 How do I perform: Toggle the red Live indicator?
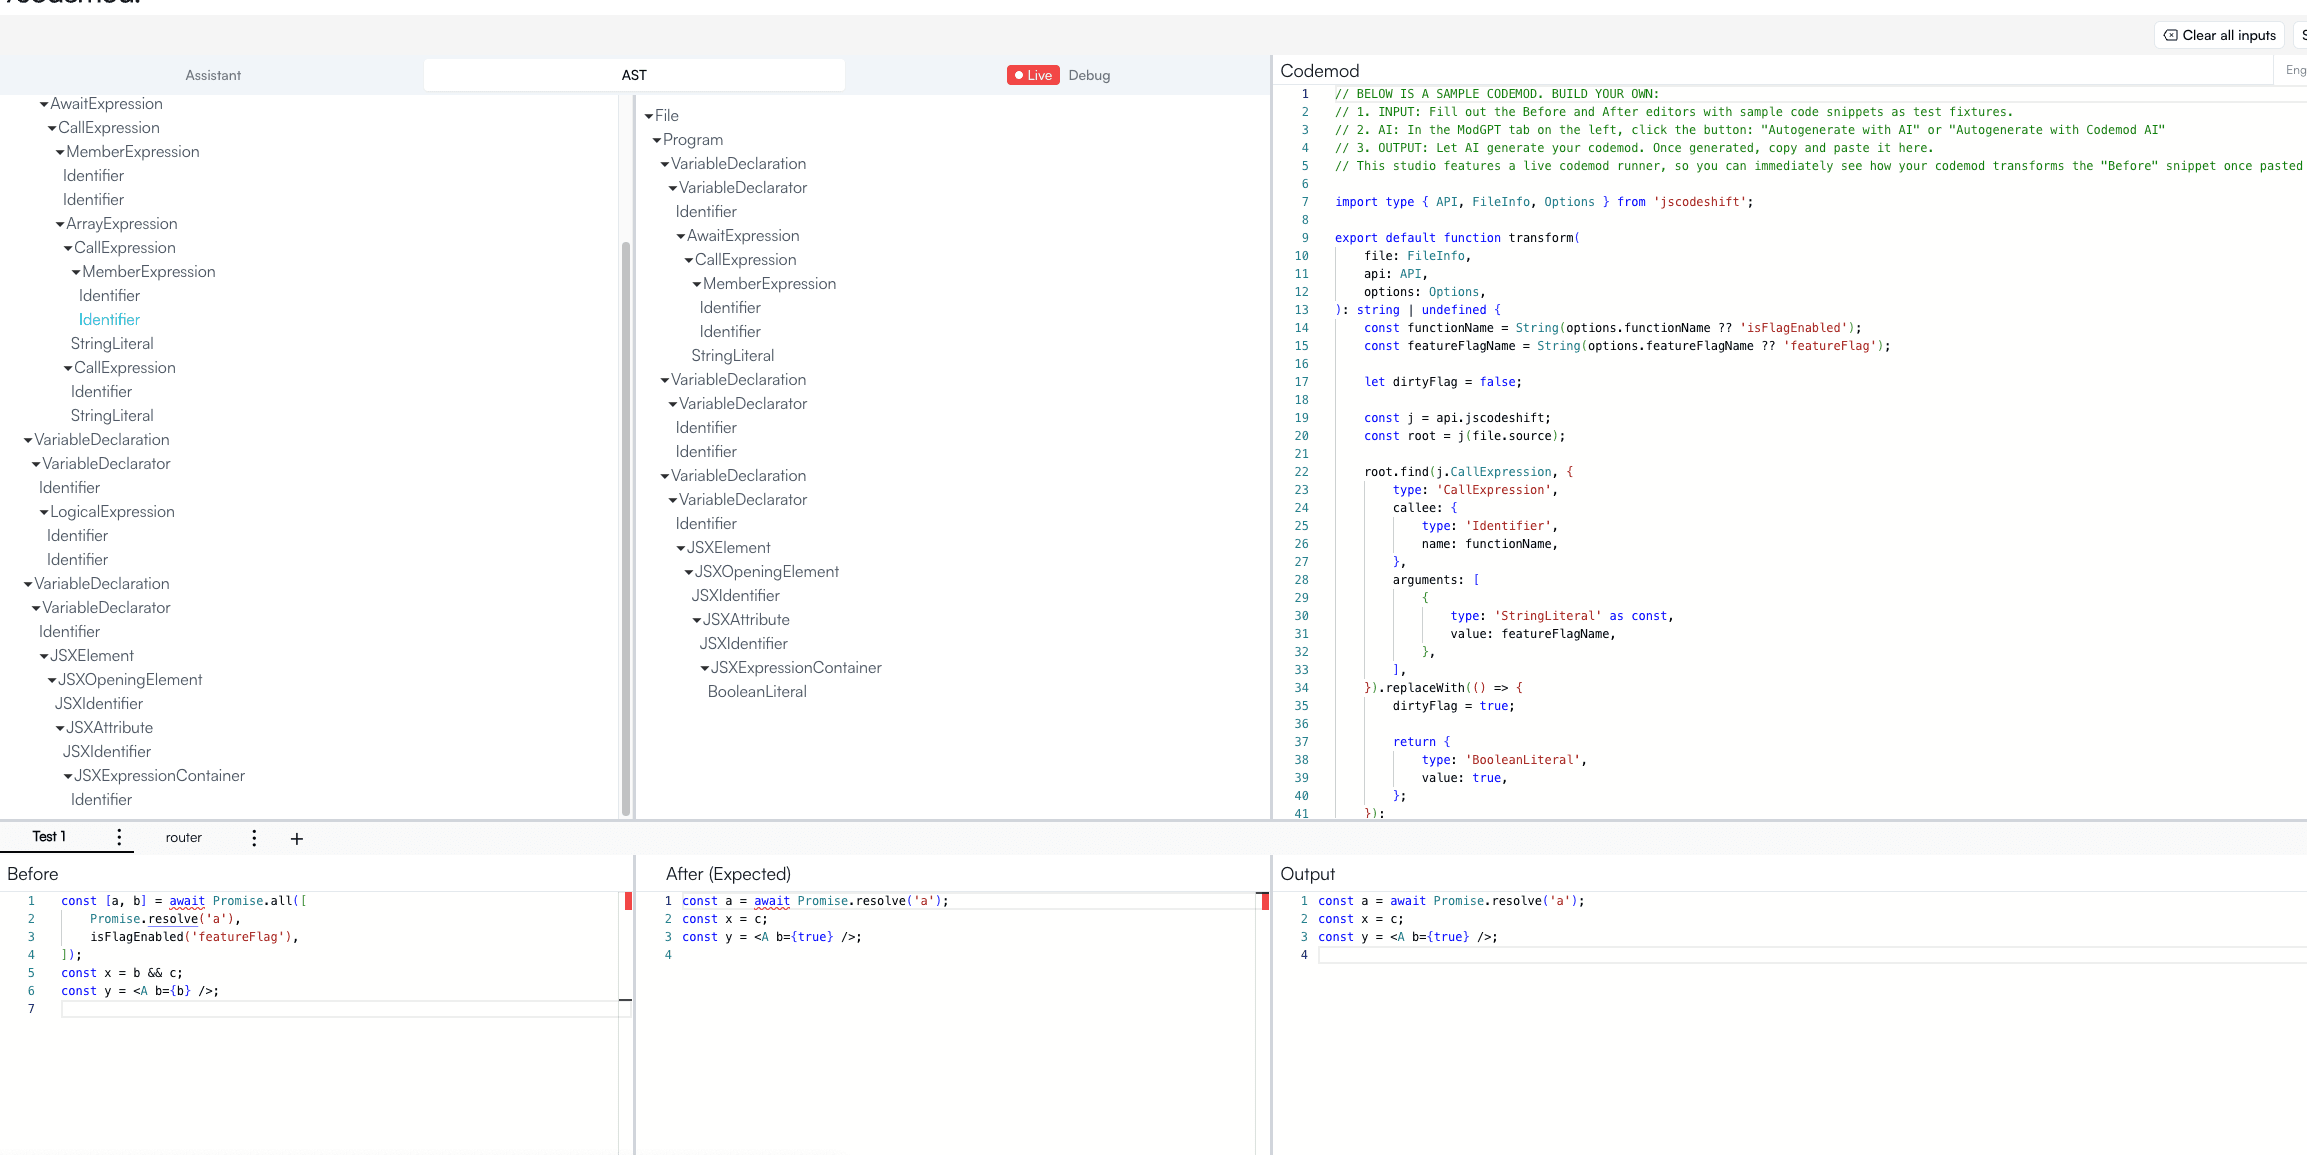[1032, 75]
